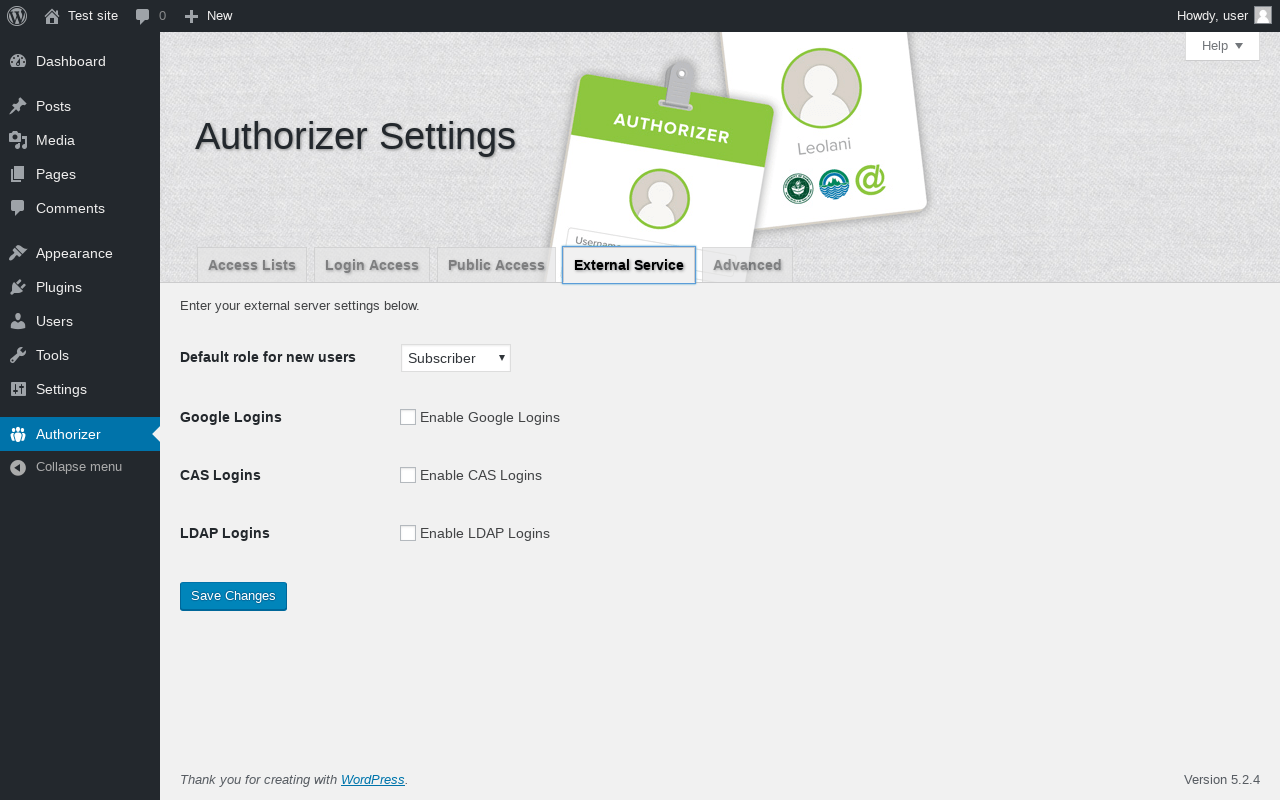Click the Enable CAS Logins label text

pos(481,475)
